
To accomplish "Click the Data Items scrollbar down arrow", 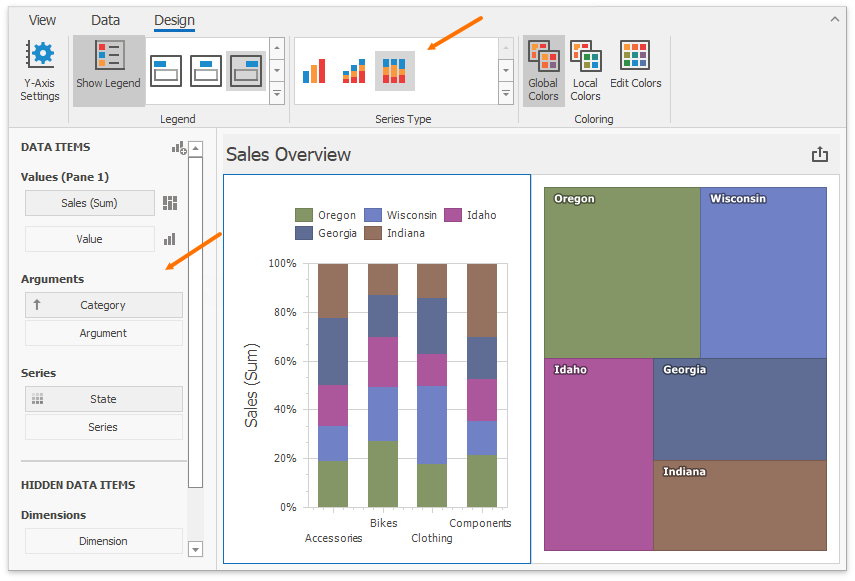I will [x=195, y=548].
